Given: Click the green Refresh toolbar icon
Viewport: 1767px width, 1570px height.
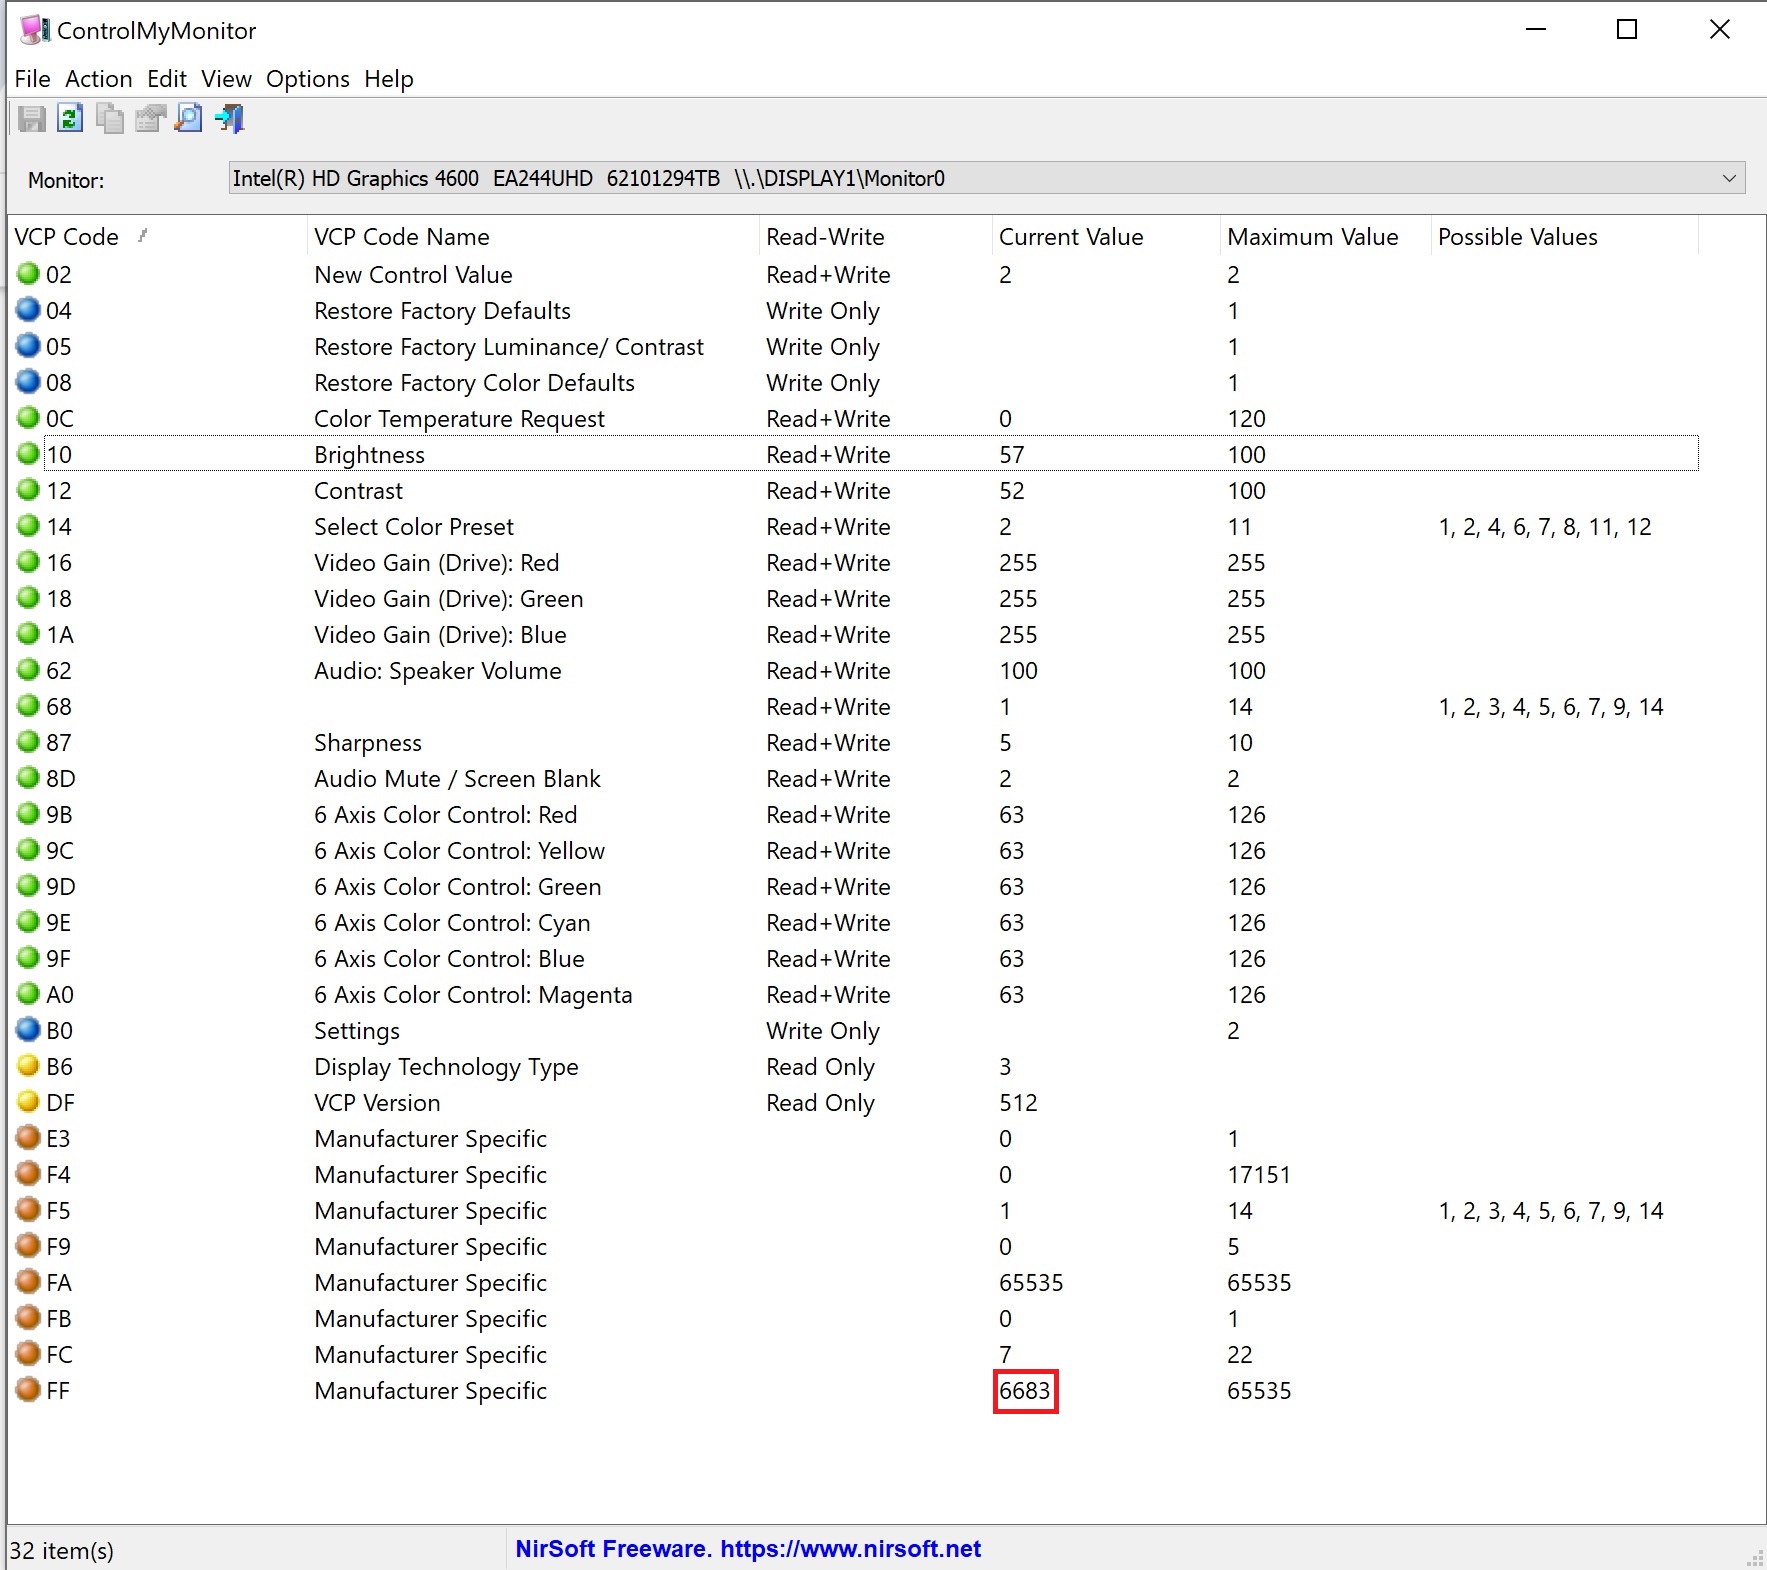Looking at the screenshot, I should (70, 119).
